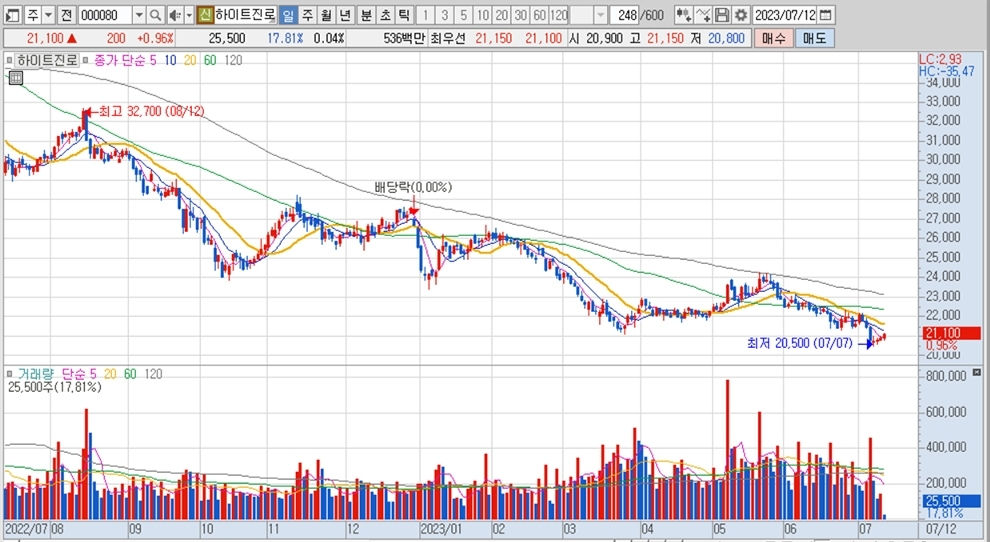
Task: Click the red 21,100 current price tag
Action: click(x=952, y=333)
